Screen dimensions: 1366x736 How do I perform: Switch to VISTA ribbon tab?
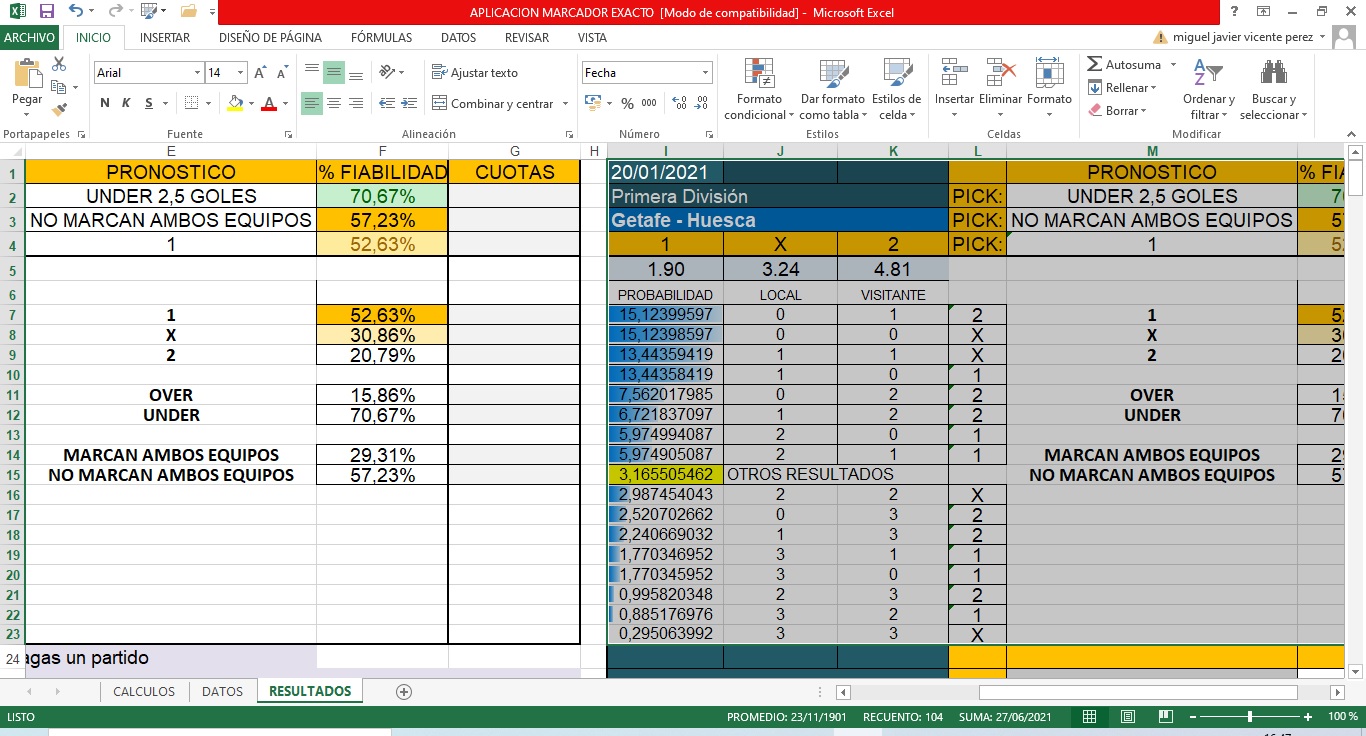592,37
